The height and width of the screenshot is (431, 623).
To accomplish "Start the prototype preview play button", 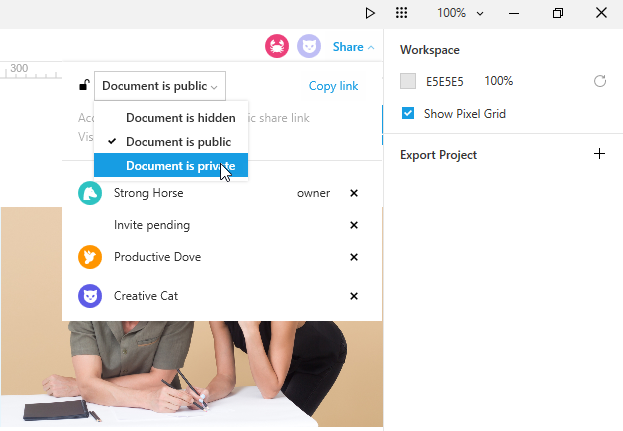I will pos(370,13).
